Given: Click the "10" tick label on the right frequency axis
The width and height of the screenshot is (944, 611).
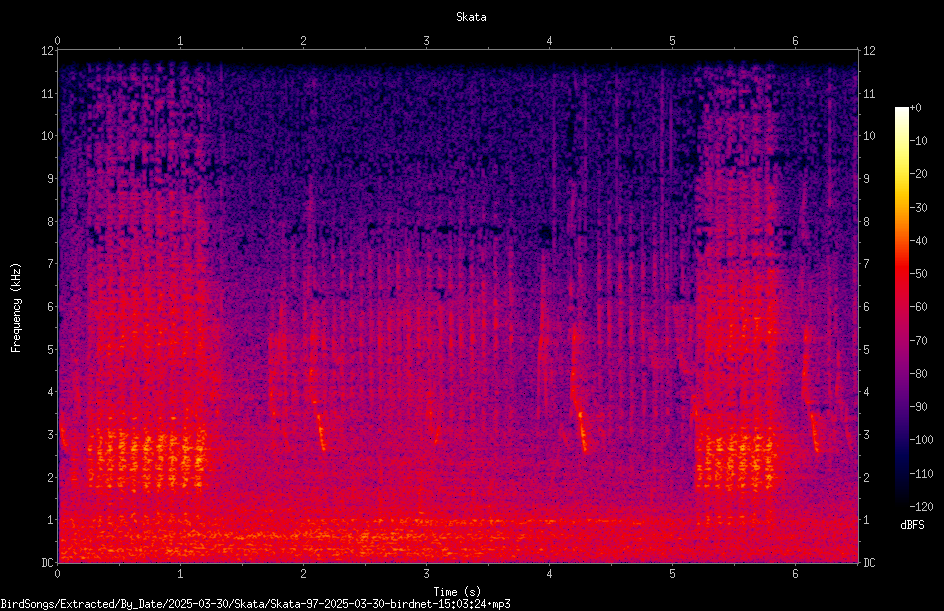Looking at the screenshot, I should coord(869,136).
